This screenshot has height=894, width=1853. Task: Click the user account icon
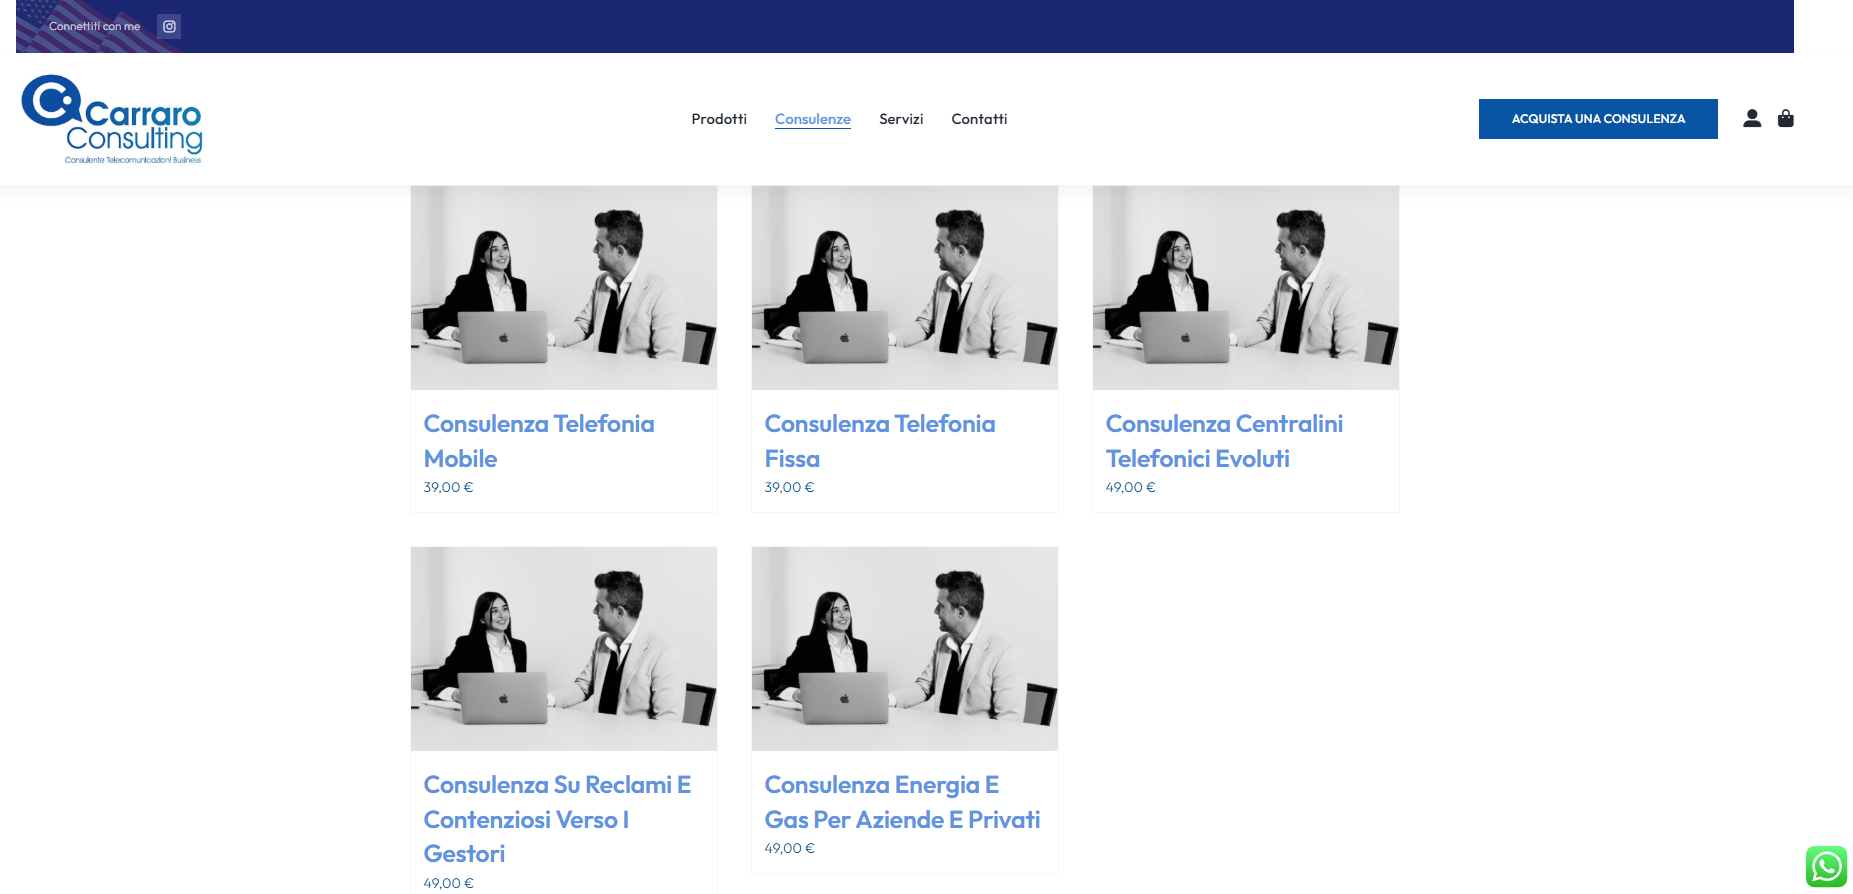tap(1752, 118)
